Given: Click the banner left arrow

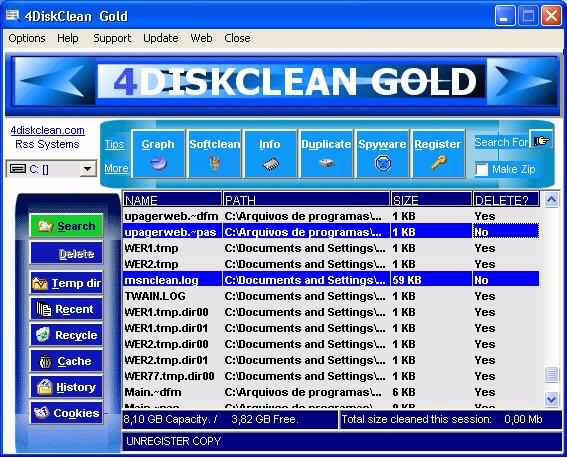Looking at the screenshot, I should 54,81.
